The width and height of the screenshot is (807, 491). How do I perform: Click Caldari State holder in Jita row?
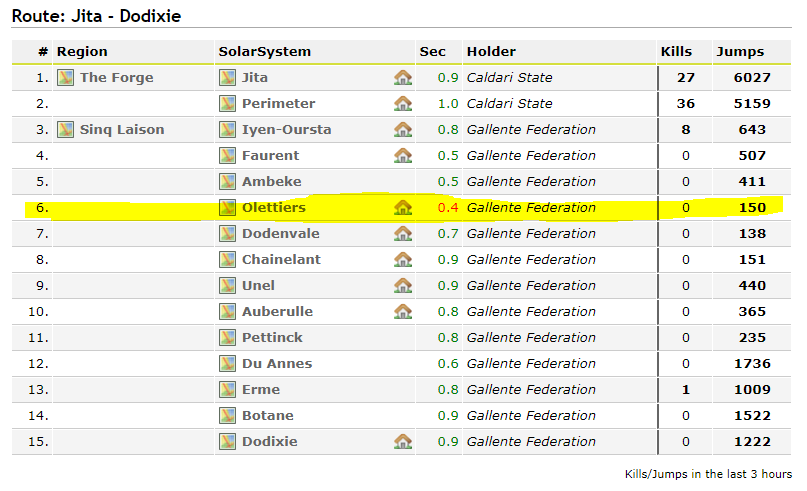(510, 78)
